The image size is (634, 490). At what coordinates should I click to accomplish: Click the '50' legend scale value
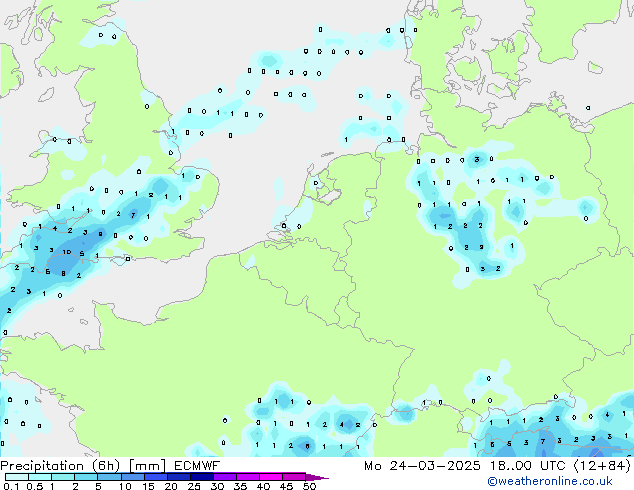[309, 486]
